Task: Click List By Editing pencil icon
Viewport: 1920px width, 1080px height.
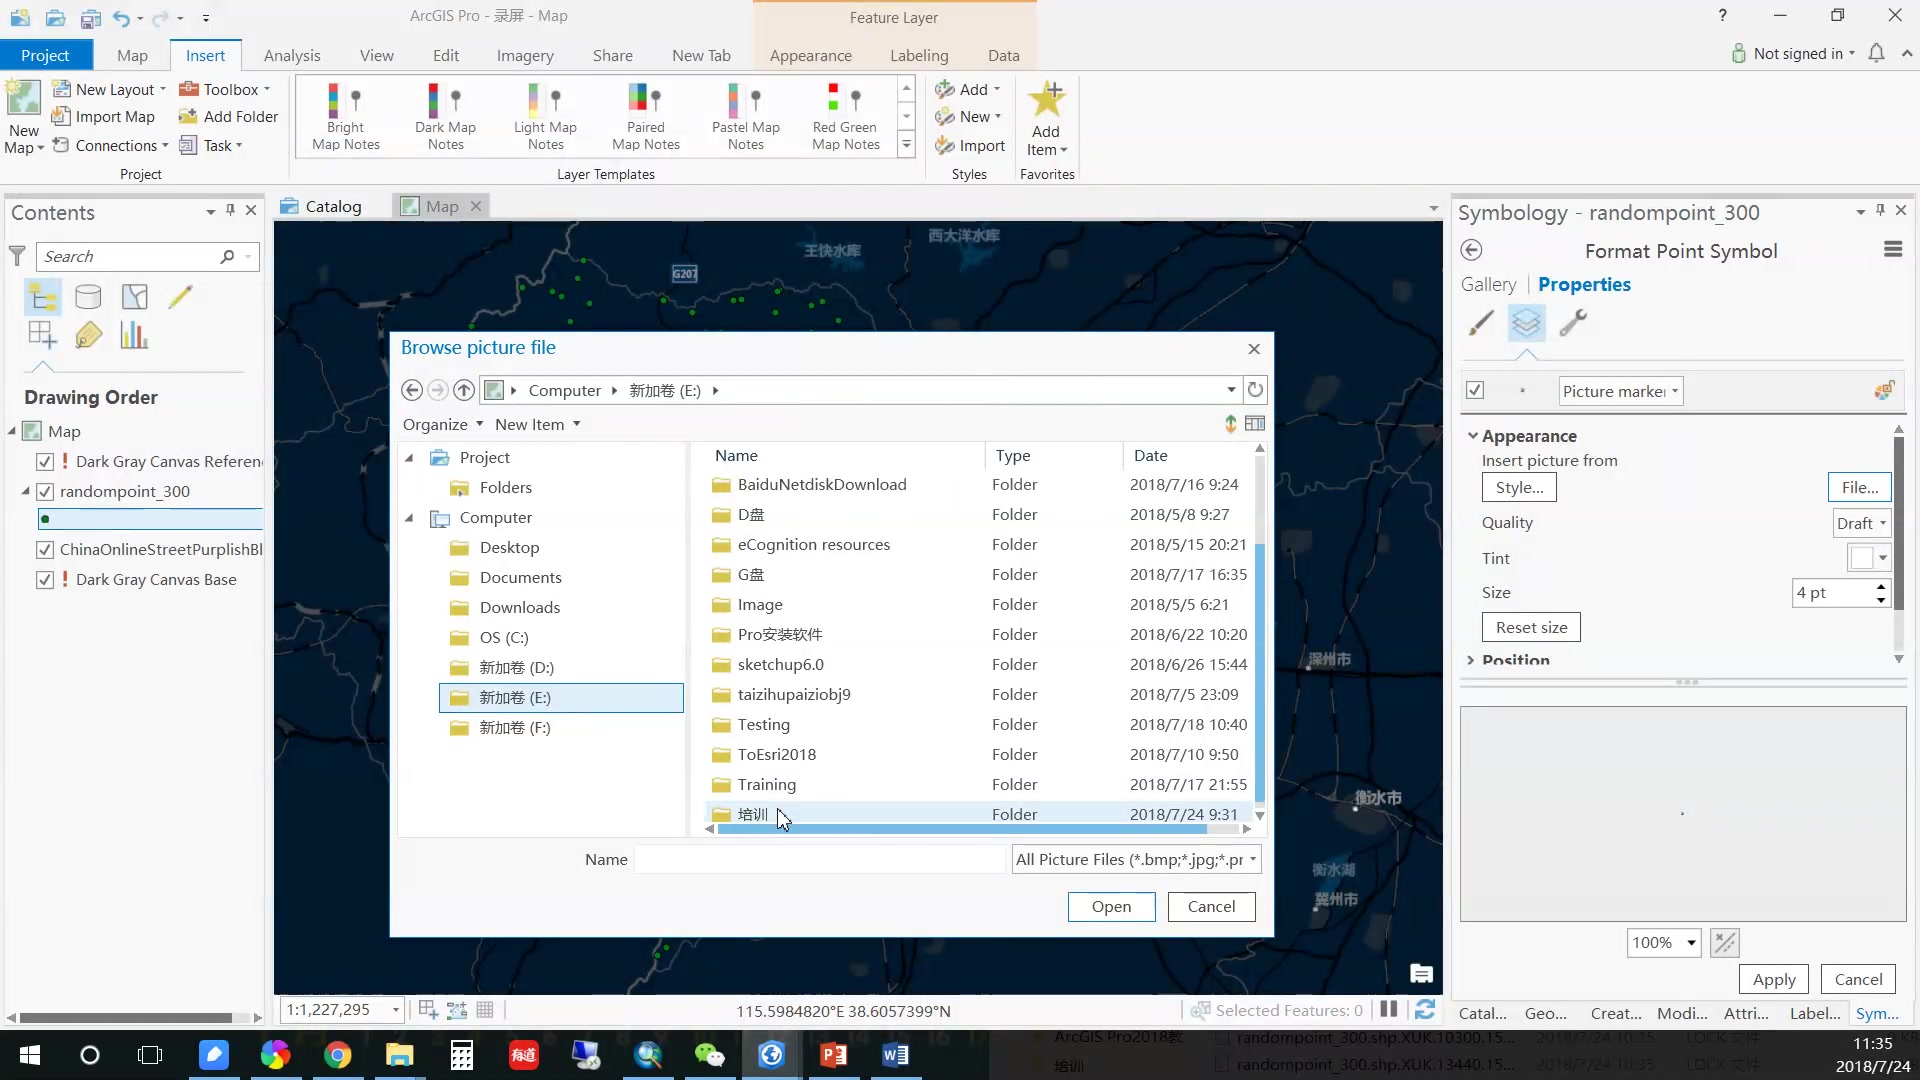Action: pyautogui.click(x=180, y=297)
